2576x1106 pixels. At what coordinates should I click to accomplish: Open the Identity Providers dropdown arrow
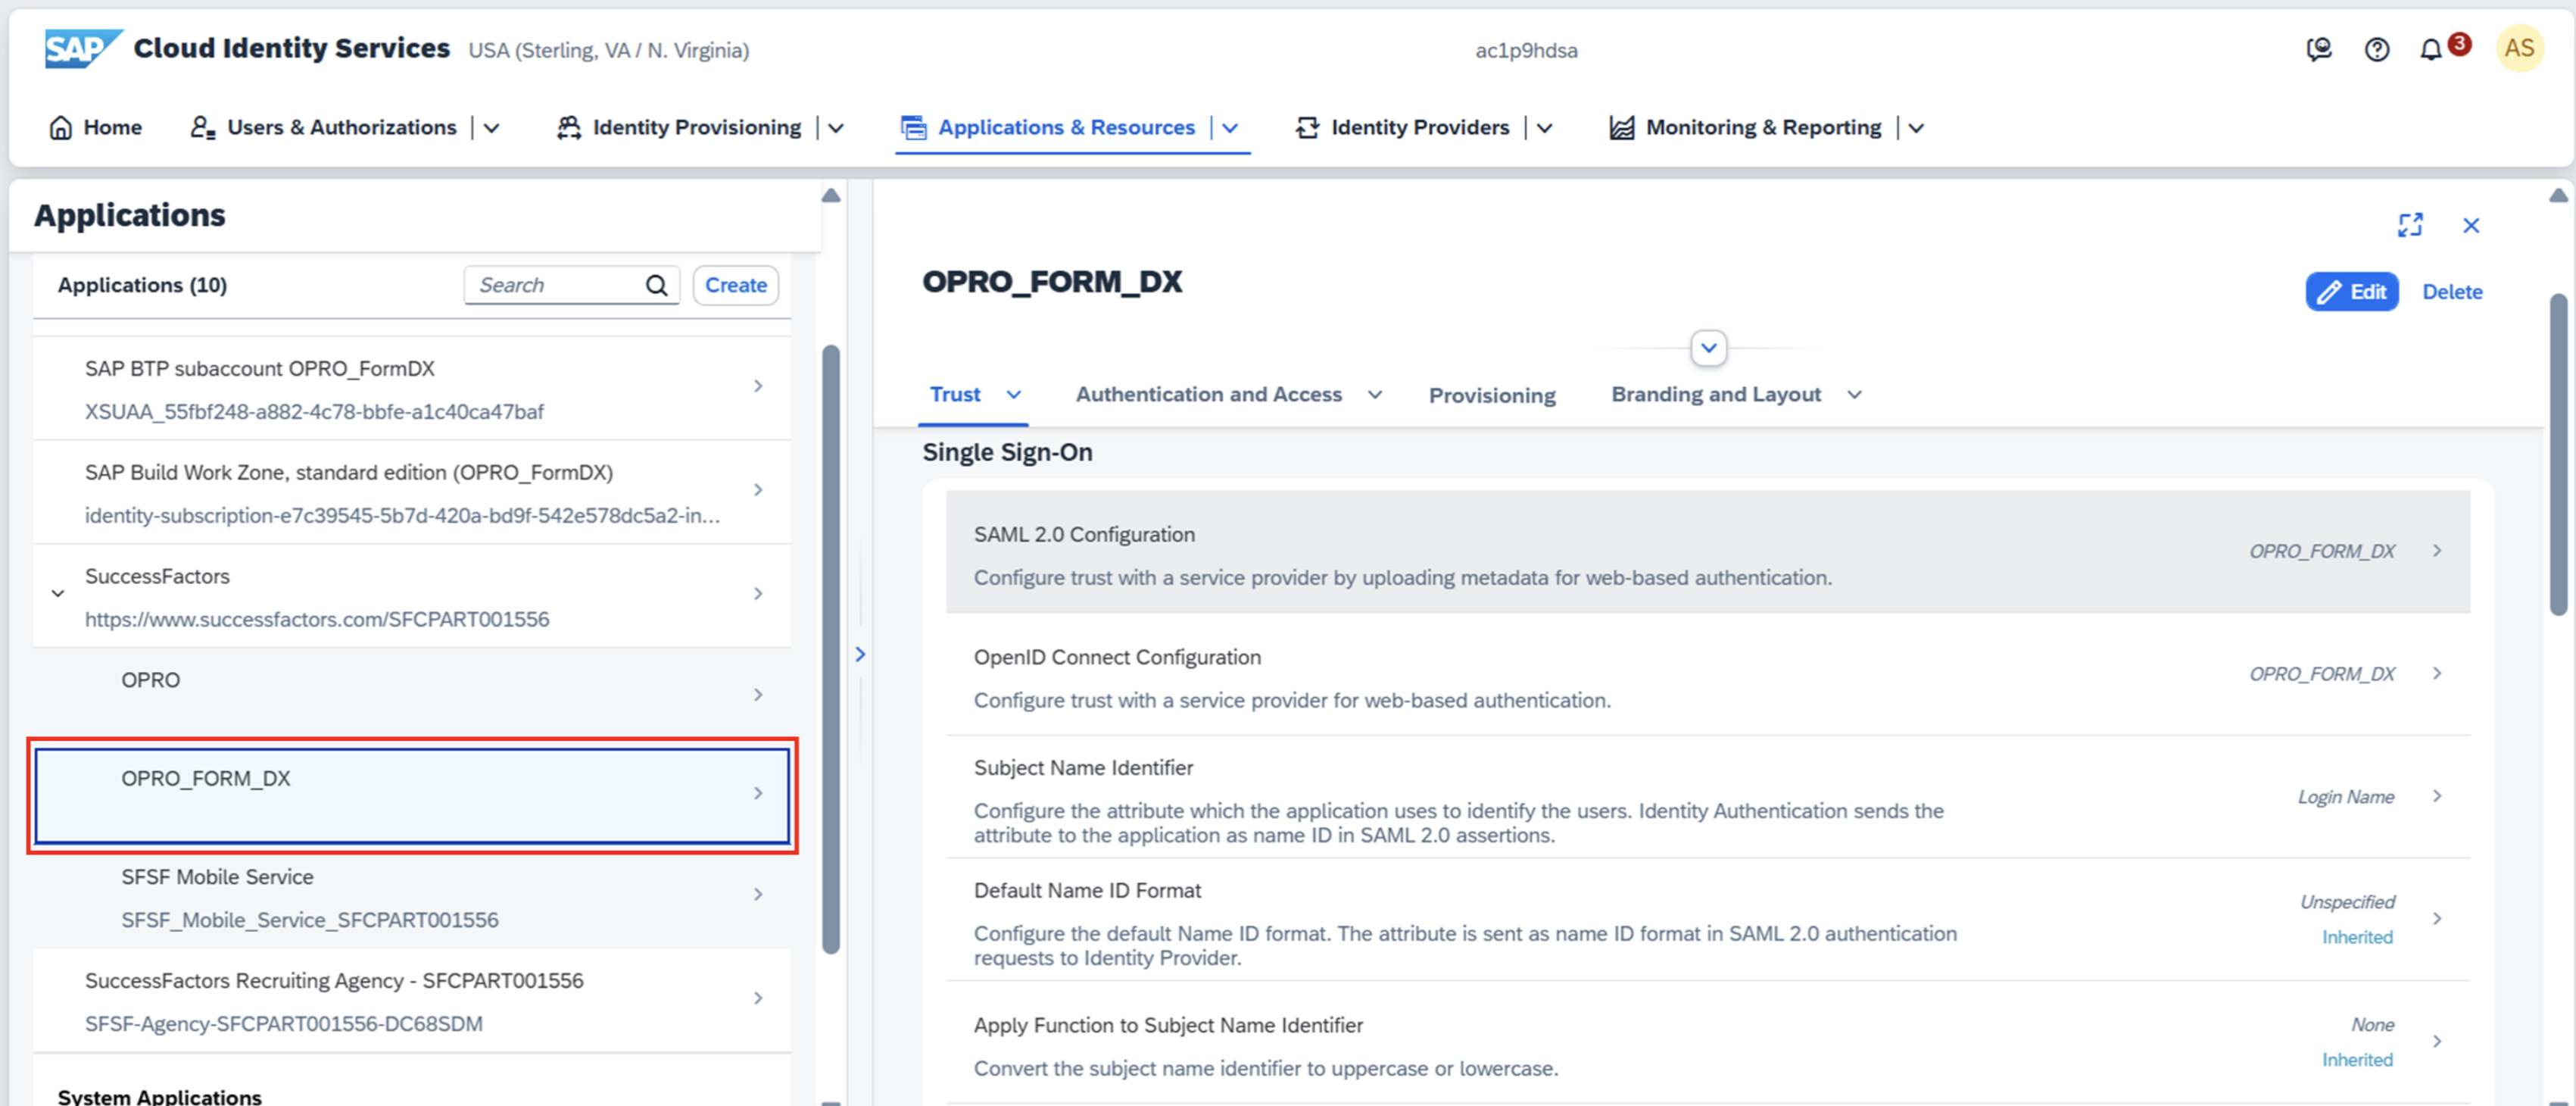coord(1544,128)
